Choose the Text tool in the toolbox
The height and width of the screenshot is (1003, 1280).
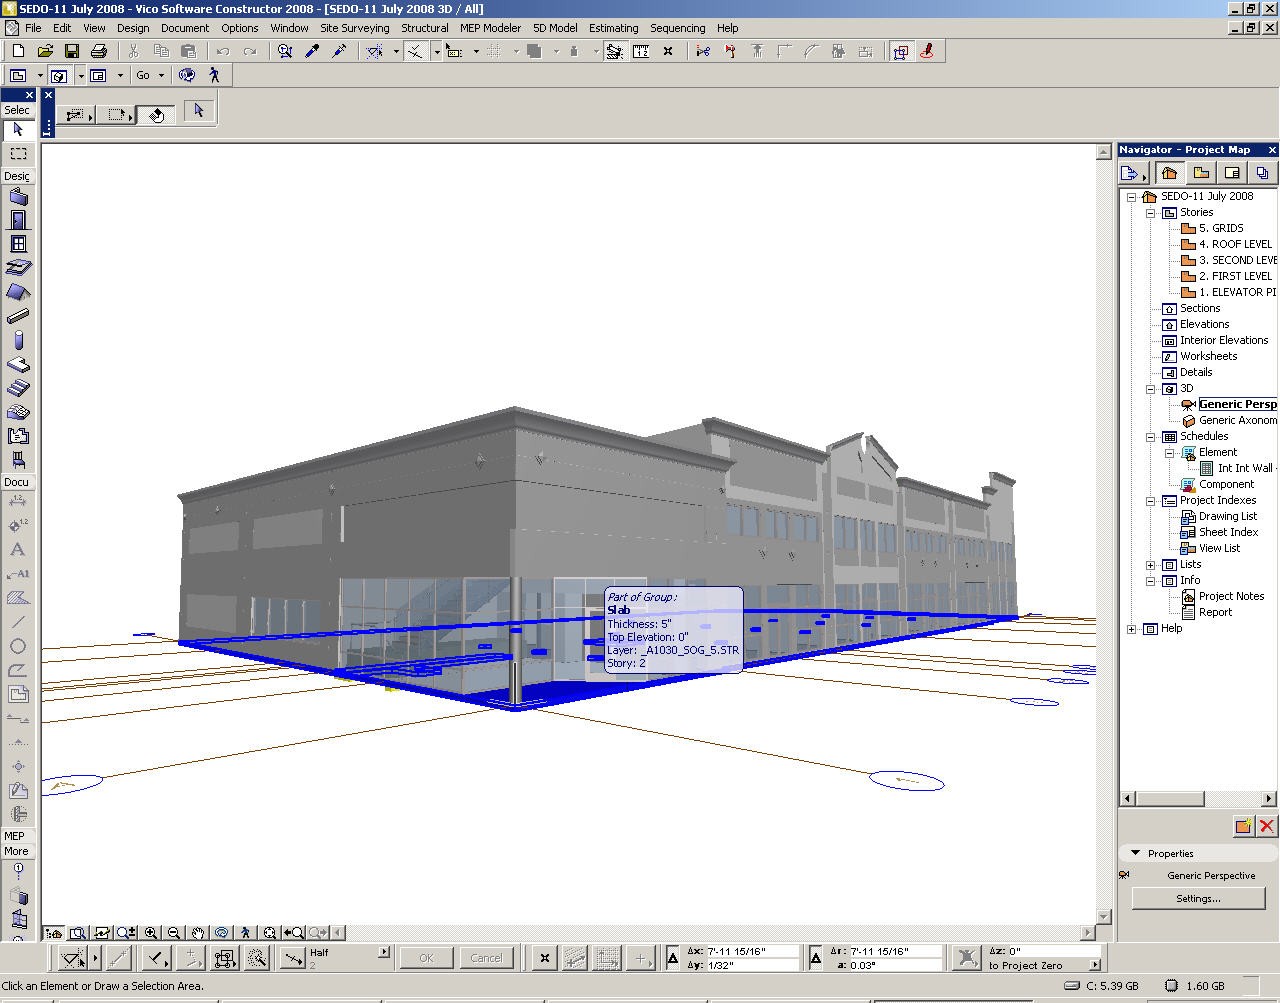[x=18, y=550]
